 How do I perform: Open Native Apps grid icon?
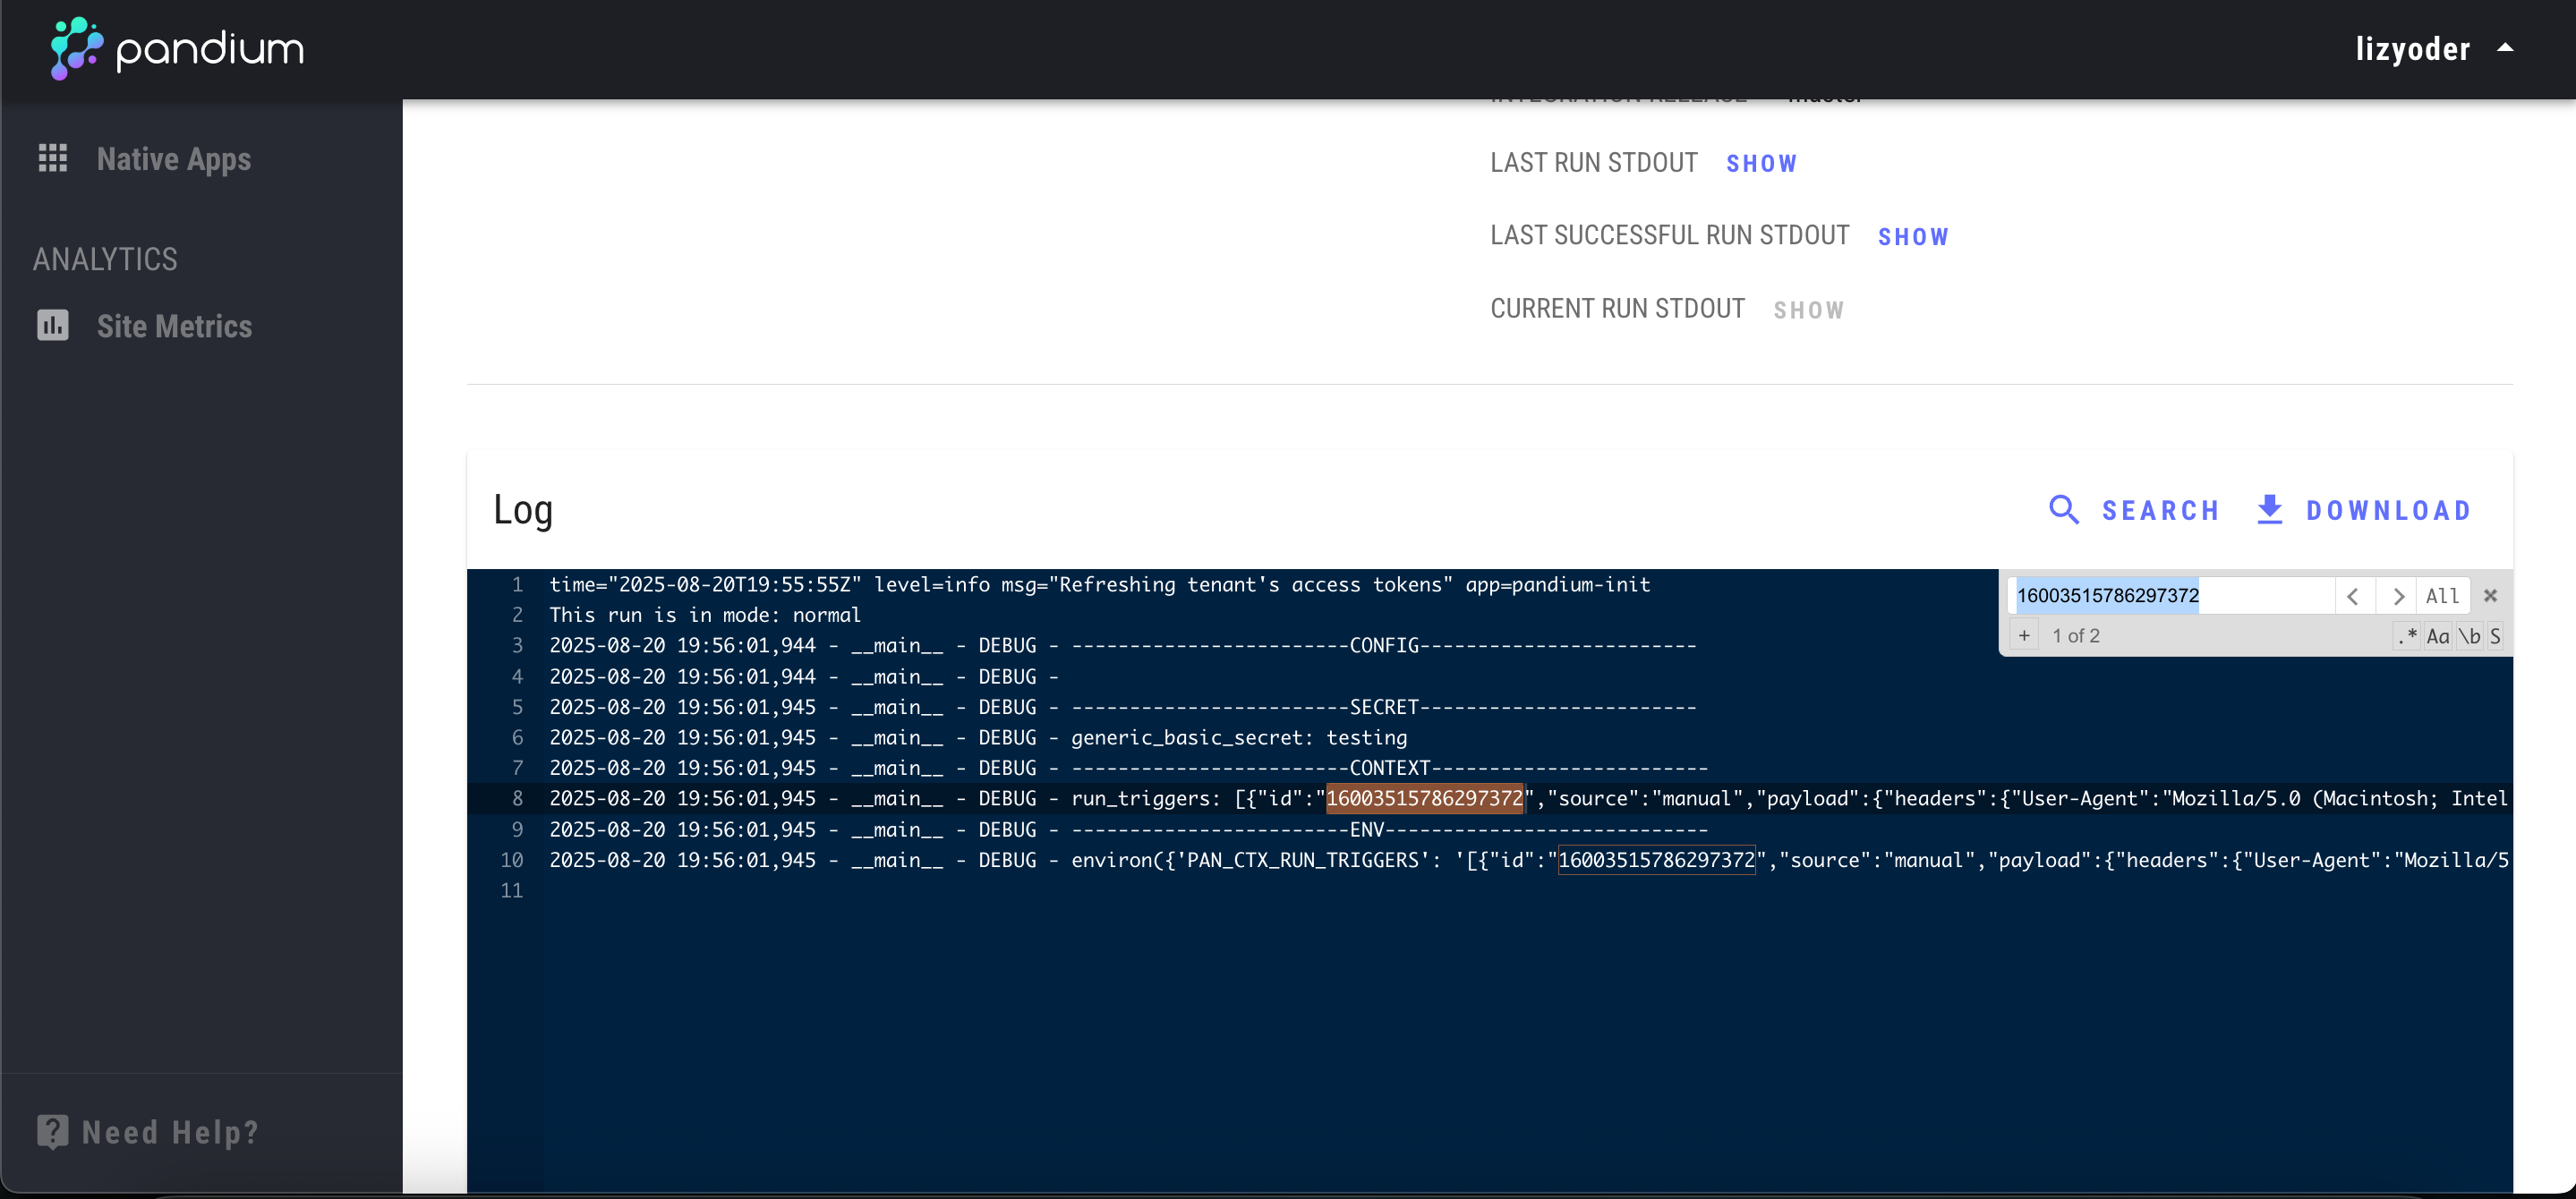pos(52,158)
